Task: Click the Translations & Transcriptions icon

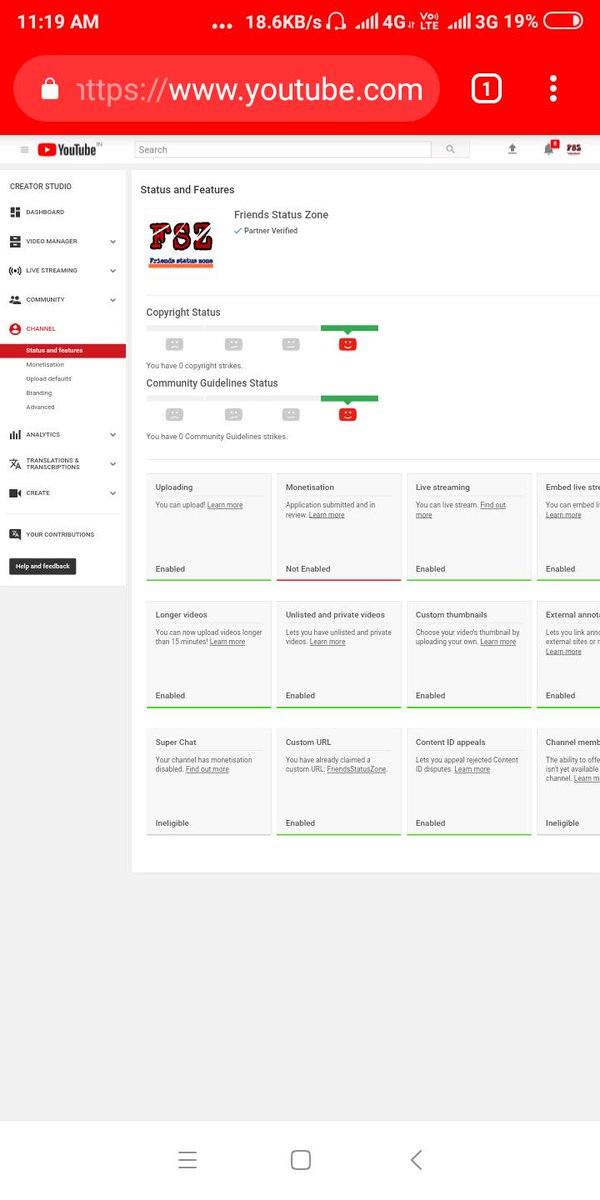Action: tap(15, 464)
